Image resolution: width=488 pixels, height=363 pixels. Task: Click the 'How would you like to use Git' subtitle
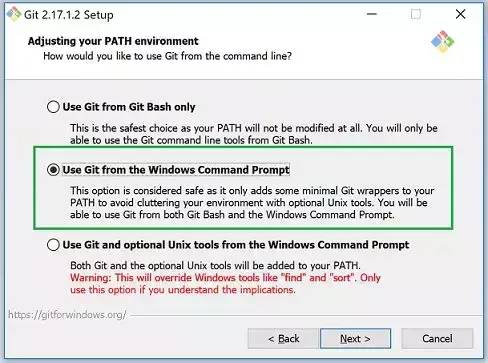pyautogui.click(x=167, y=56)
